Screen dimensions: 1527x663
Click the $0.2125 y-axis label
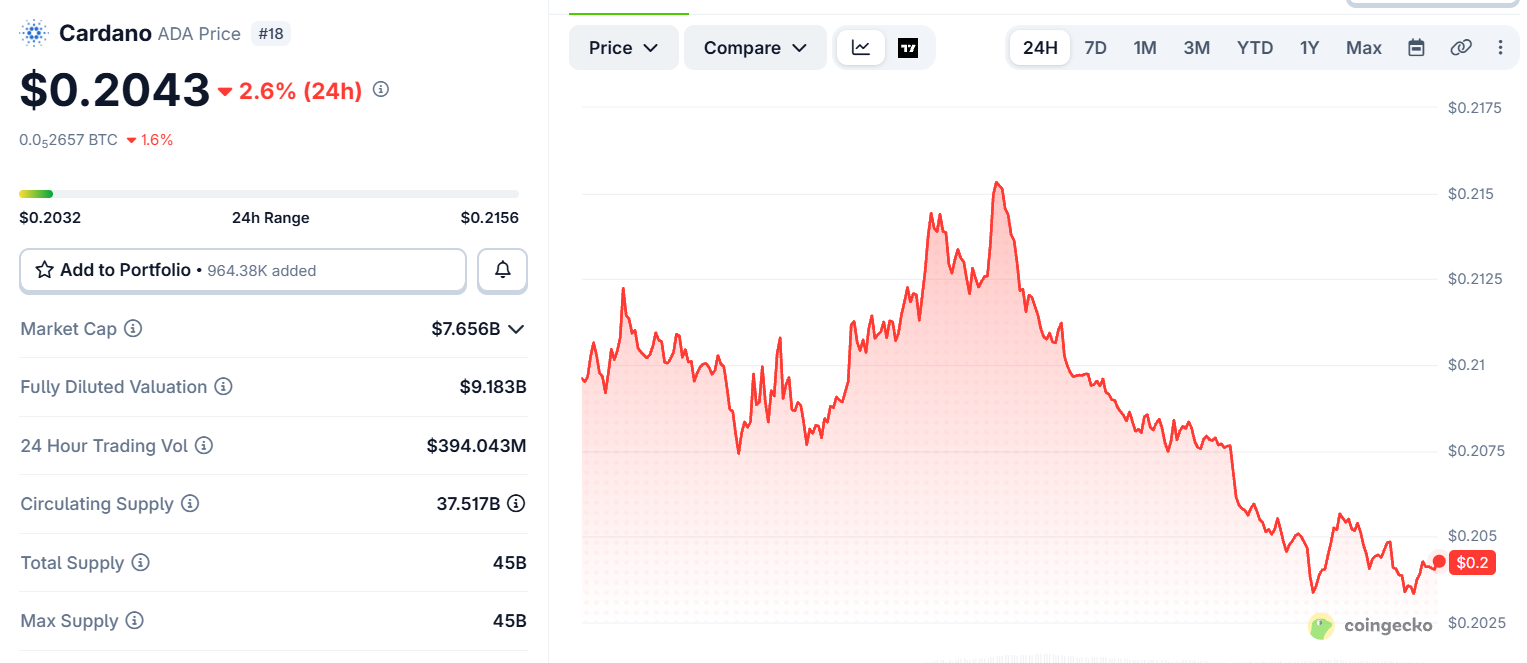(x=1475, y=278)
